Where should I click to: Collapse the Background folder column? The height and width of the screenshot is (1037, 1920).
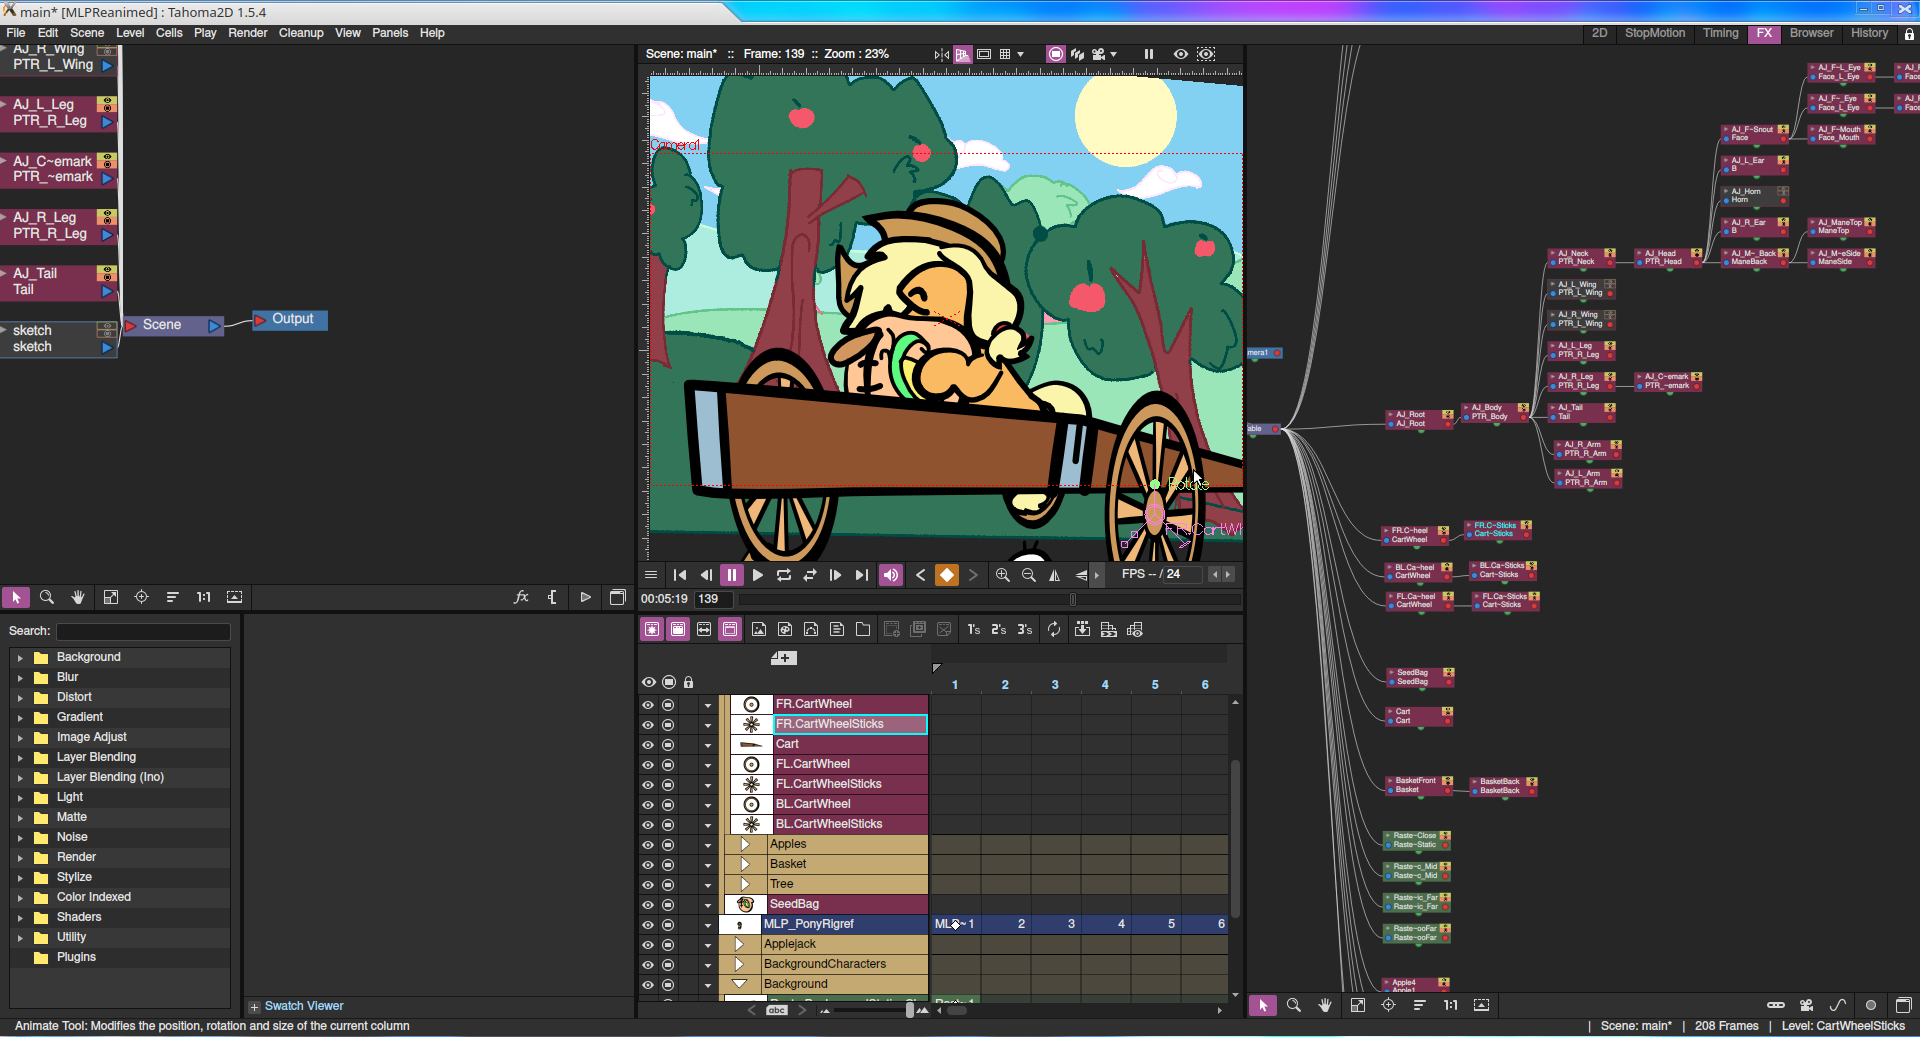coord(740,984)
